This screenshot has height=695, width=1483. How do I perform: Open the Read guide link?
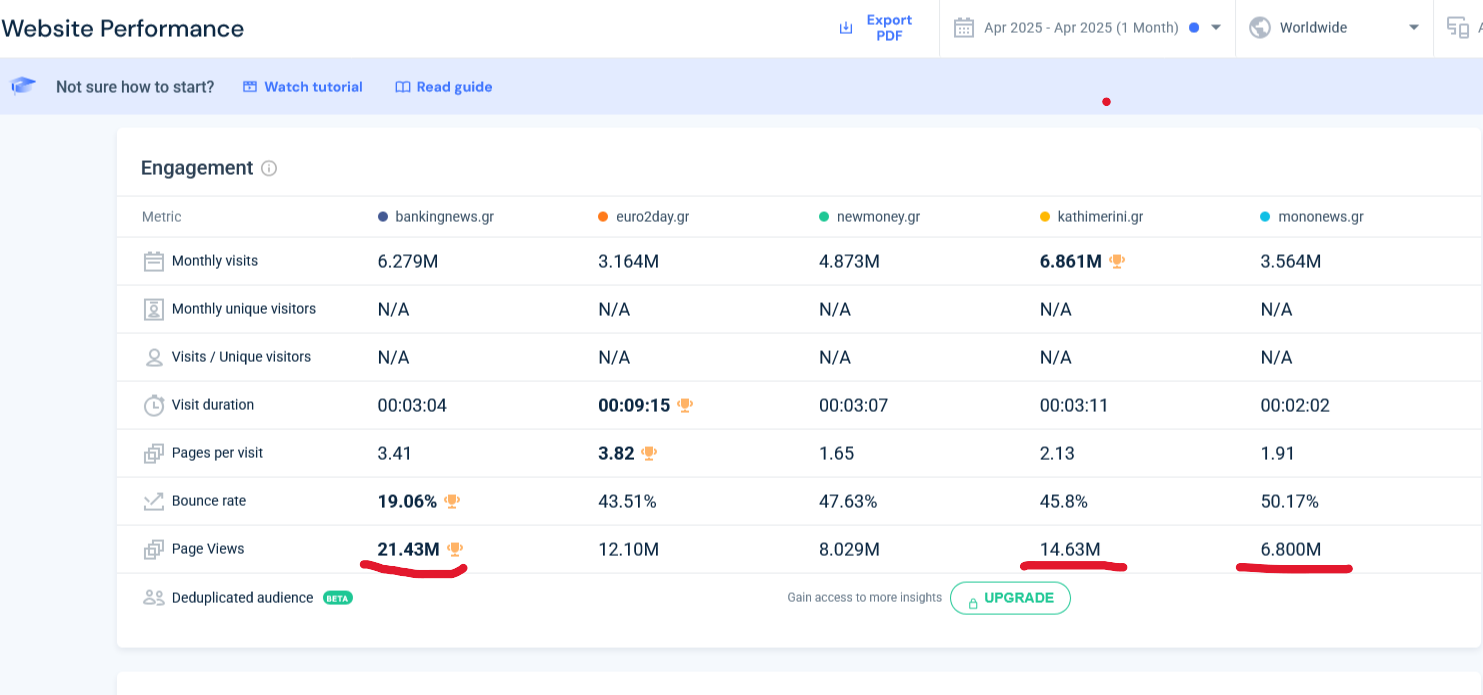coord(444,87)
